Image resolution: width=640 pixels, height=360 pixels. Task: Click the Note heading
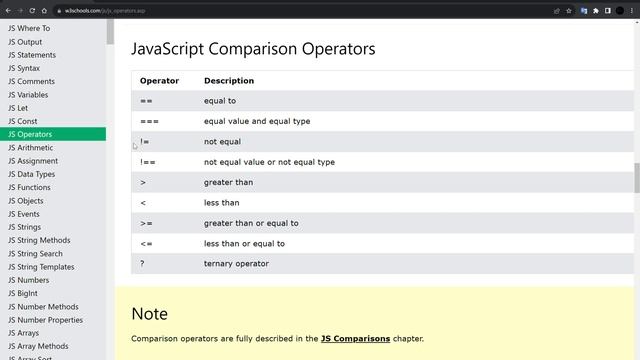pyautogui.click(x=149, y=314)
